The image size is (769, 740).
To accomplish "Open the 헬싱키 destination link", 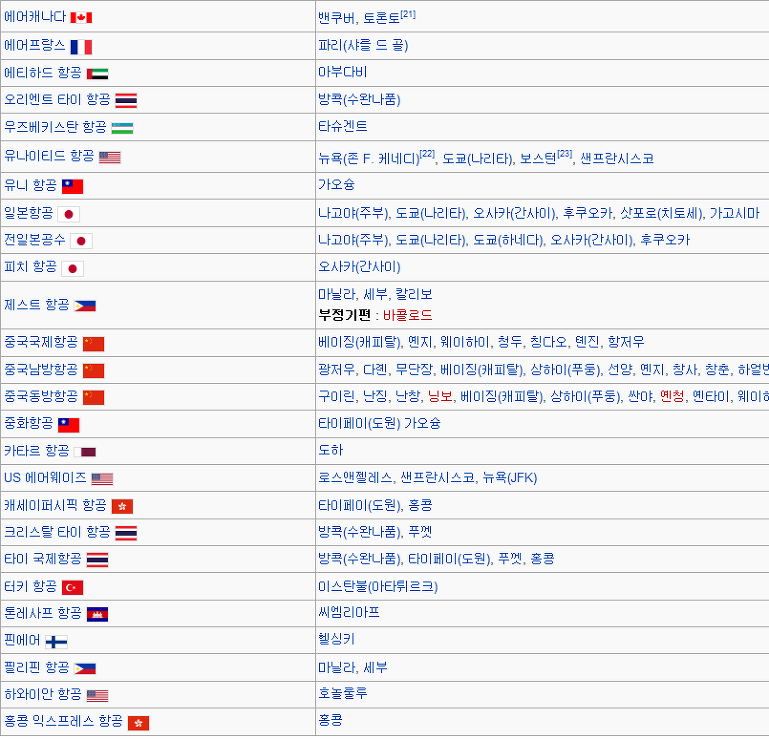I will 336,639.
